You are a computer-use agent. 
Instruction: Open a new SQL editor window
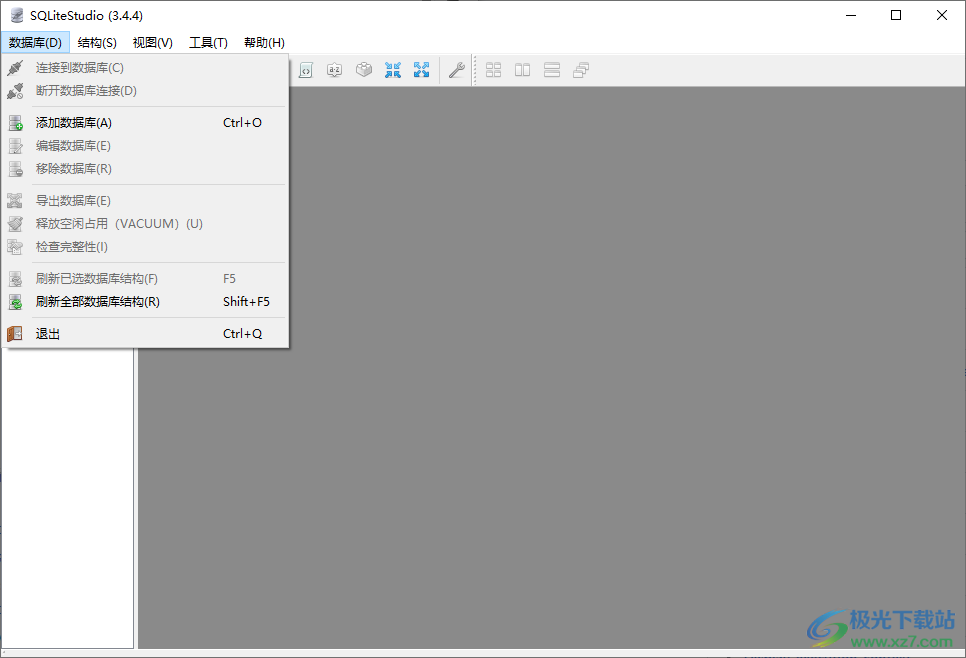click(x=306, y=69)
